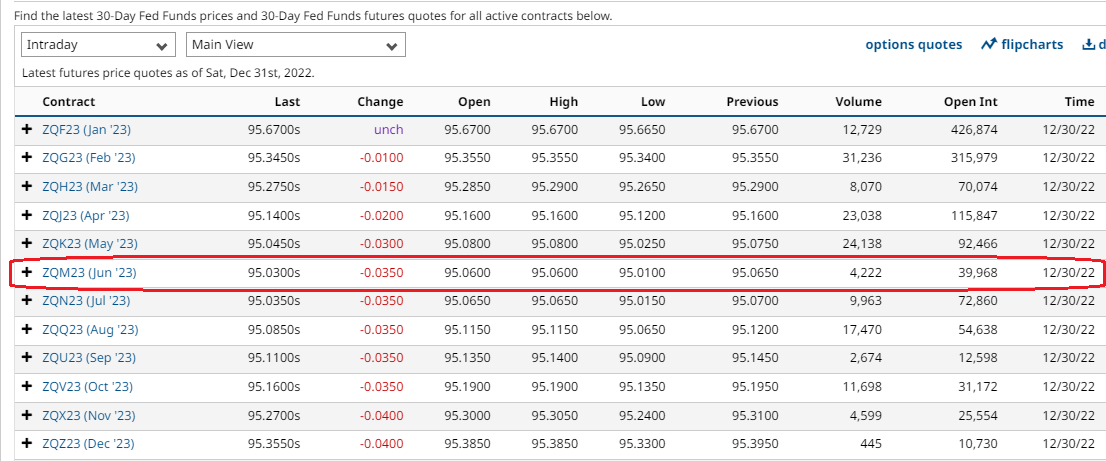Expand the ZQG23 (Feb '23) row plus icon

tap(27, 158)
